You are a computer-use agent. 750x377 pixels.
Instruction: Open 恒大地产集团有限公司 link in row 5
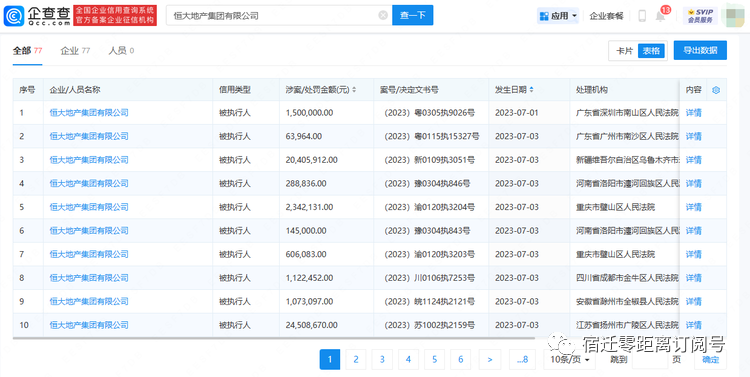coord(89,207)
